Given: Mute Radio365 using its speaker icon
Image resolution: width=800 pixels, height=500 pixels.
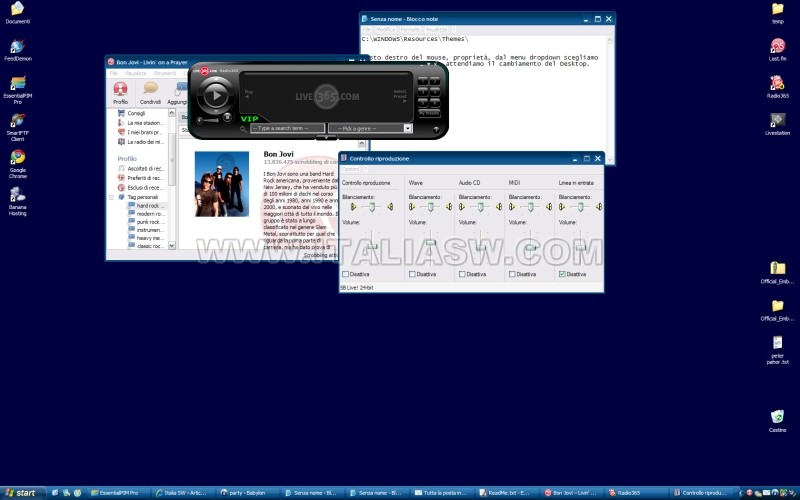Looking at the screenshot, I should 199,121.
